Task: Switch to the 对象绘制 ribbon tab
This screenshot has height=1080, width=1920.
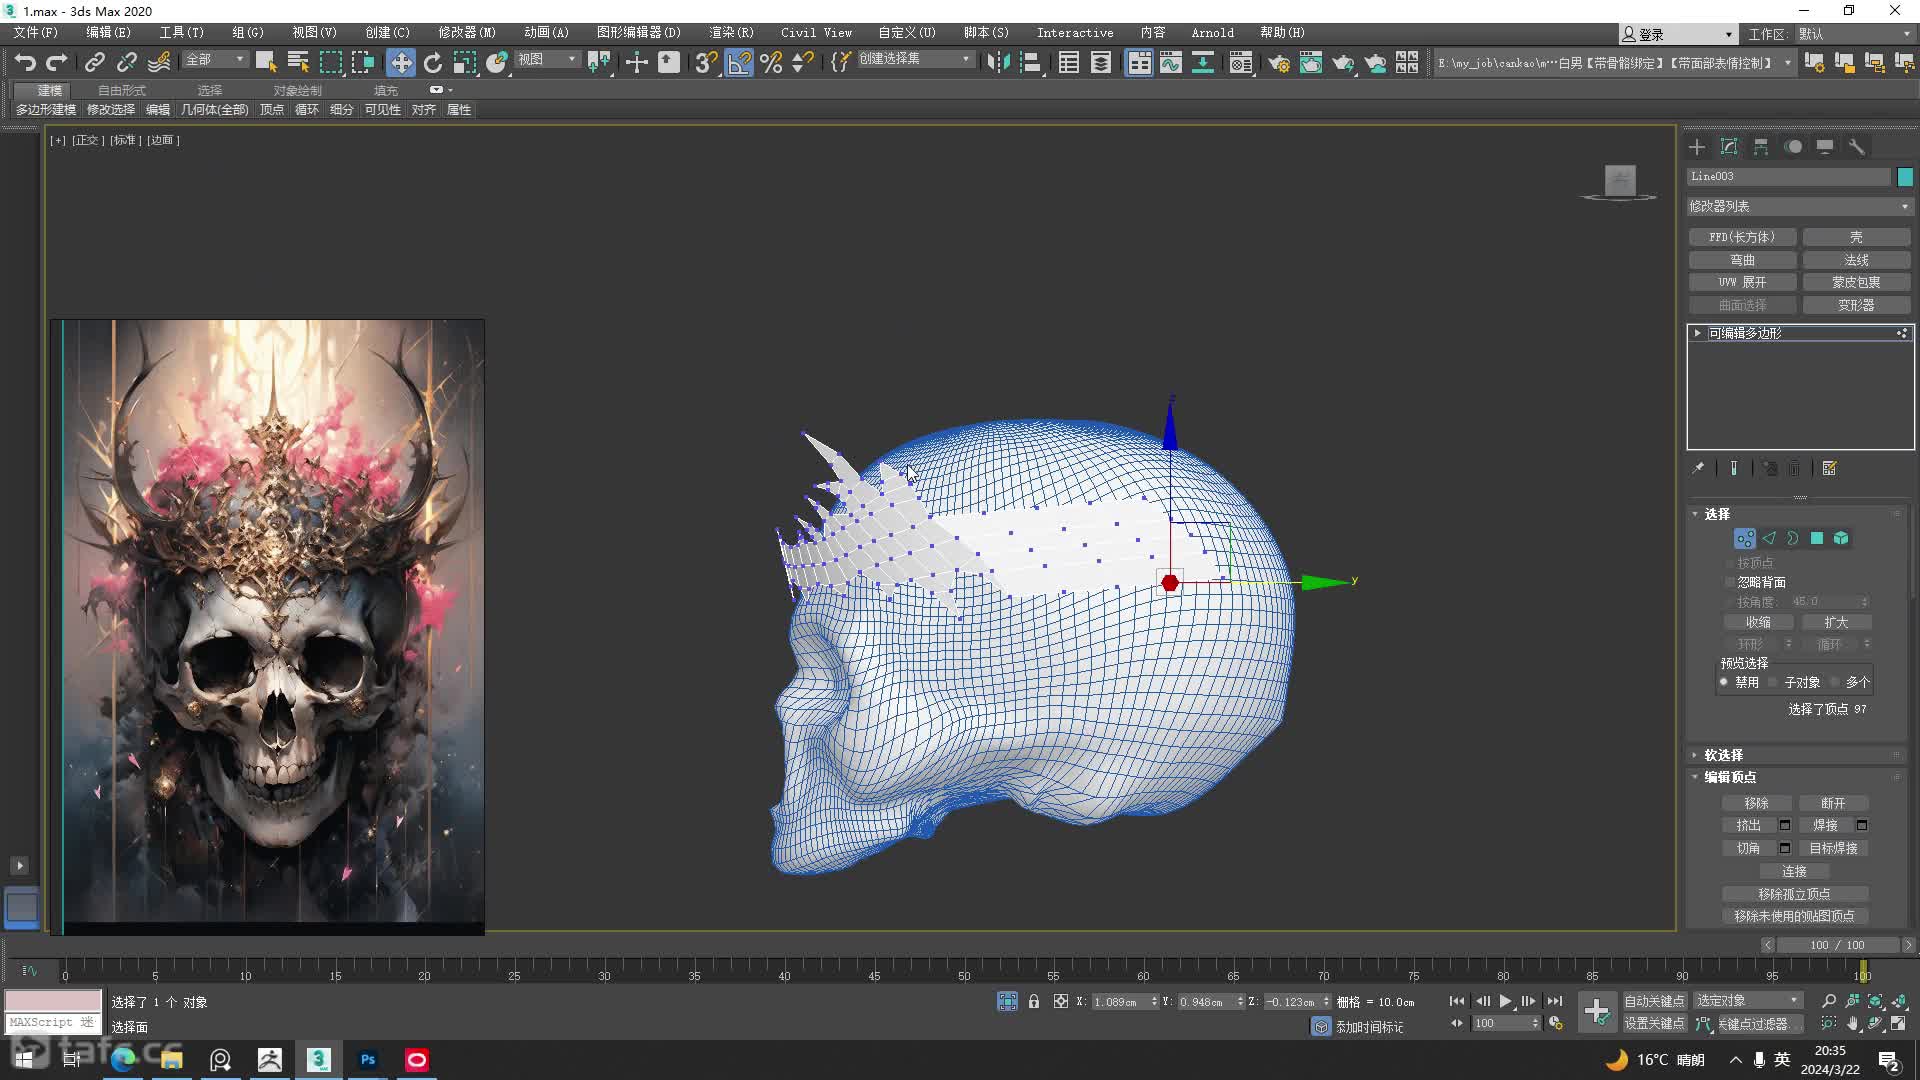Action: click(298, 90)
